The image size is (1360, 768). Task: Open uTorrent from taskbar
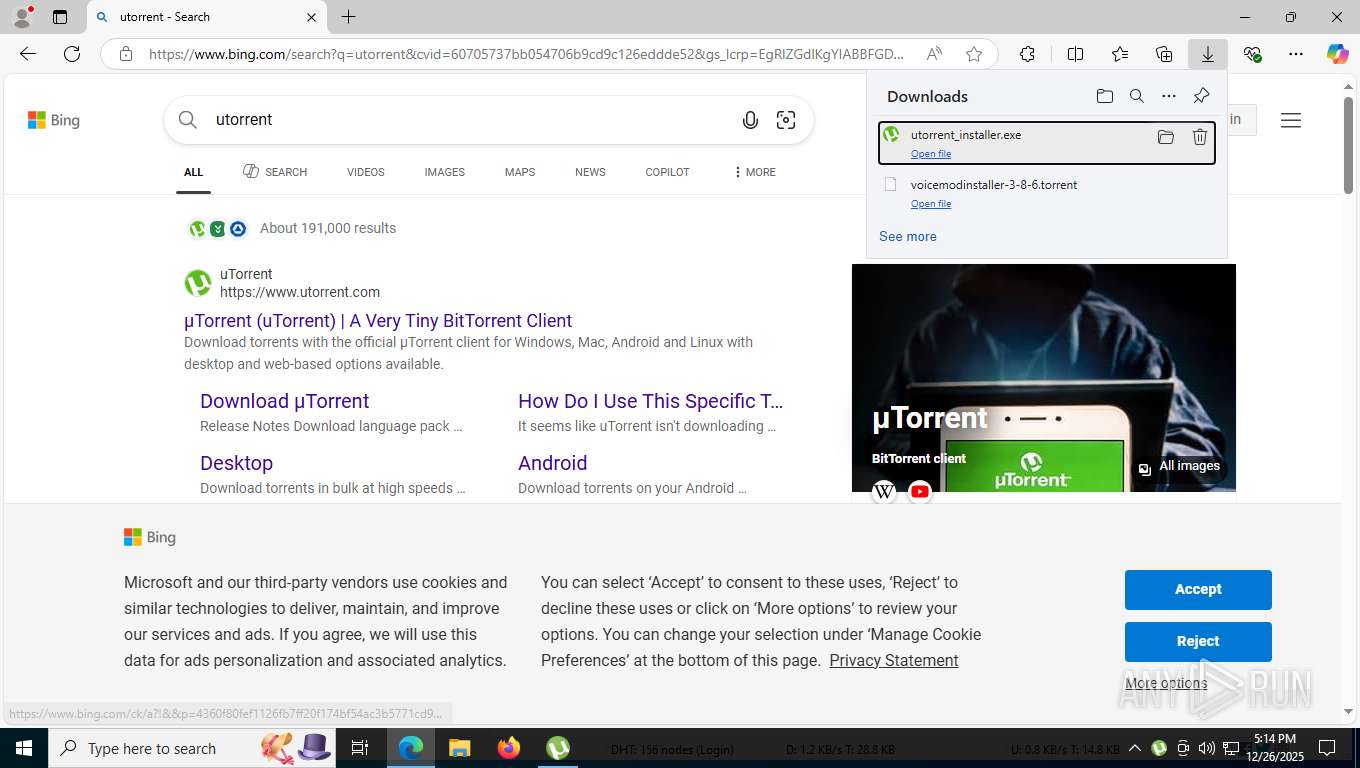pyautogui.click(x=558, y=748)
